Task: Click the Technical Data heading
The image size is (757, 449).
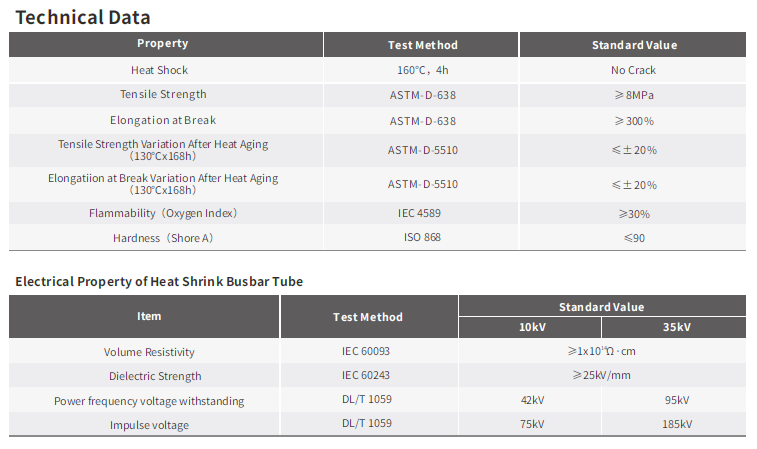Action: click(x=83, y=17)
